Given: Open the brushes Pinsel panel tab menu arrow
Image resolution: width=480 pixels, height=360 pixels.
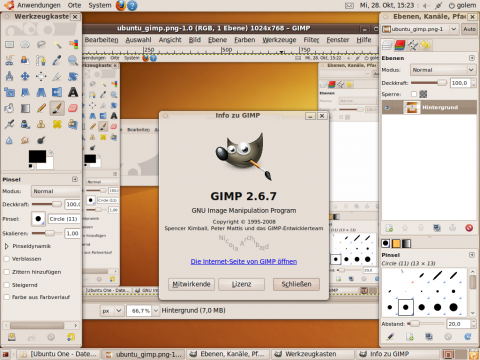Looking at the screenshot, I should pyautogui.click(x=472, y=255).
